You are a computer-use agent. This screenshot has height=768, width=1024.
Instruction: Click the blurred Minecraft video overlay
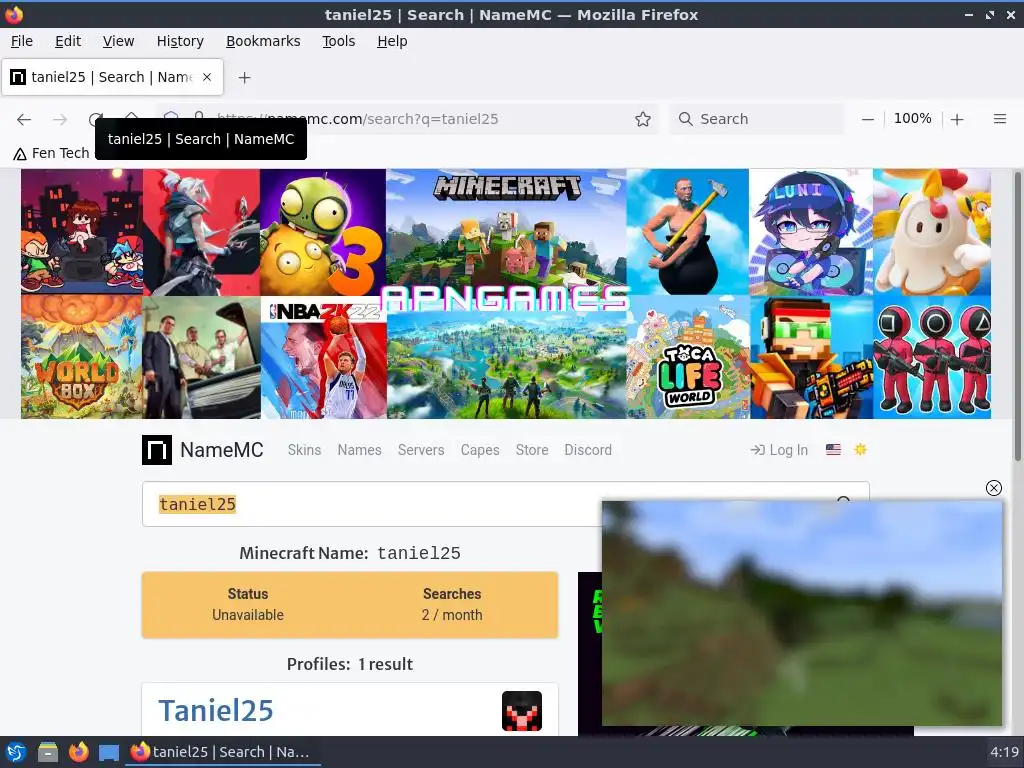(801, 613)
